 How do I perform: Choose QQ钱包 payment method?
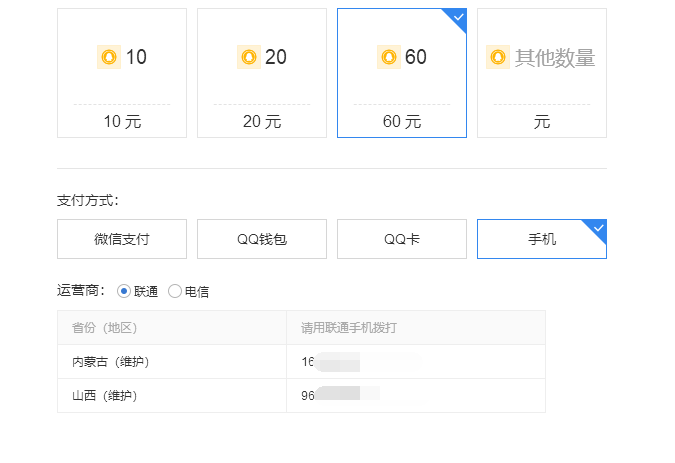(262, 239)
